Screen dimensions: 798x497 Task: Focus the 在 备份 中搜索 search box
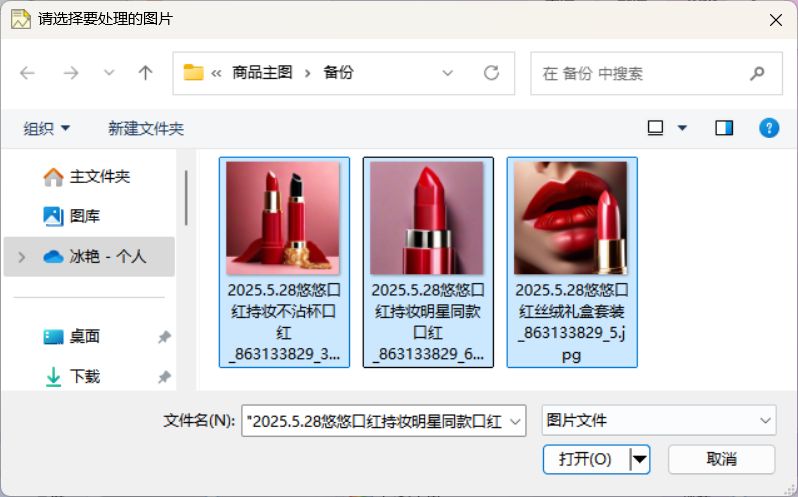(x=656, y=73)
